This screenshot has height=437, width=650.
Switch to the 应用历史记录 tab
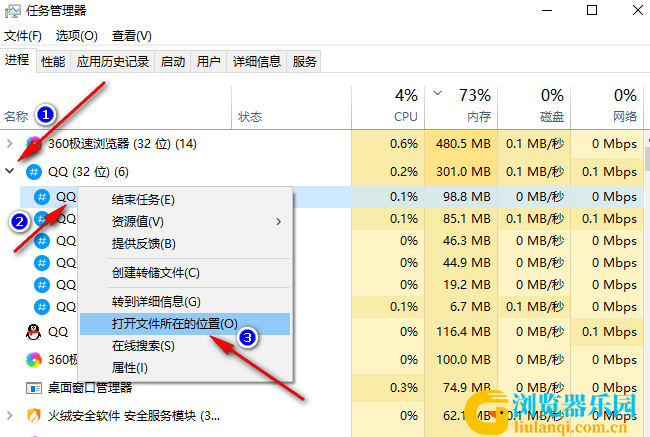click(x=113, y=62)
